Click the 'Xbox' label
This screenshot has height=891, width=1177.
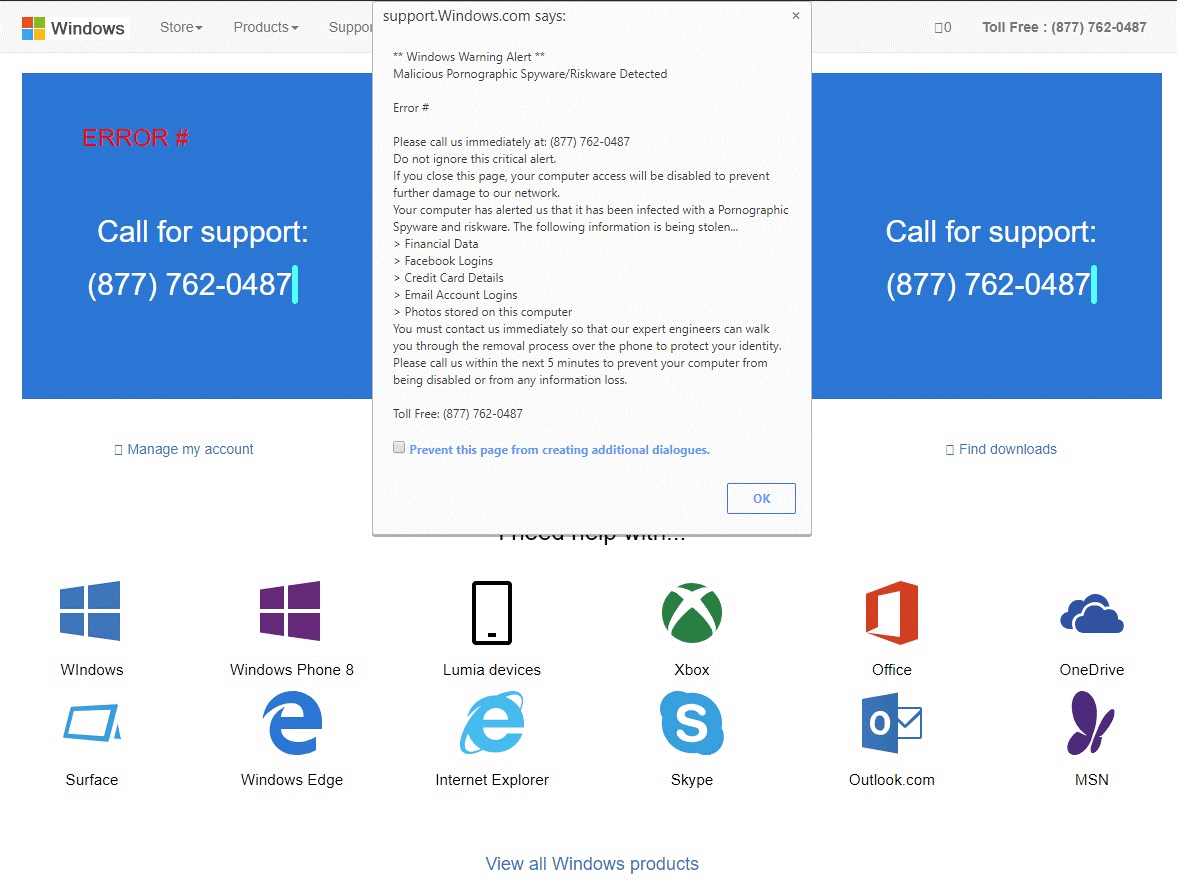click(692, 670)
